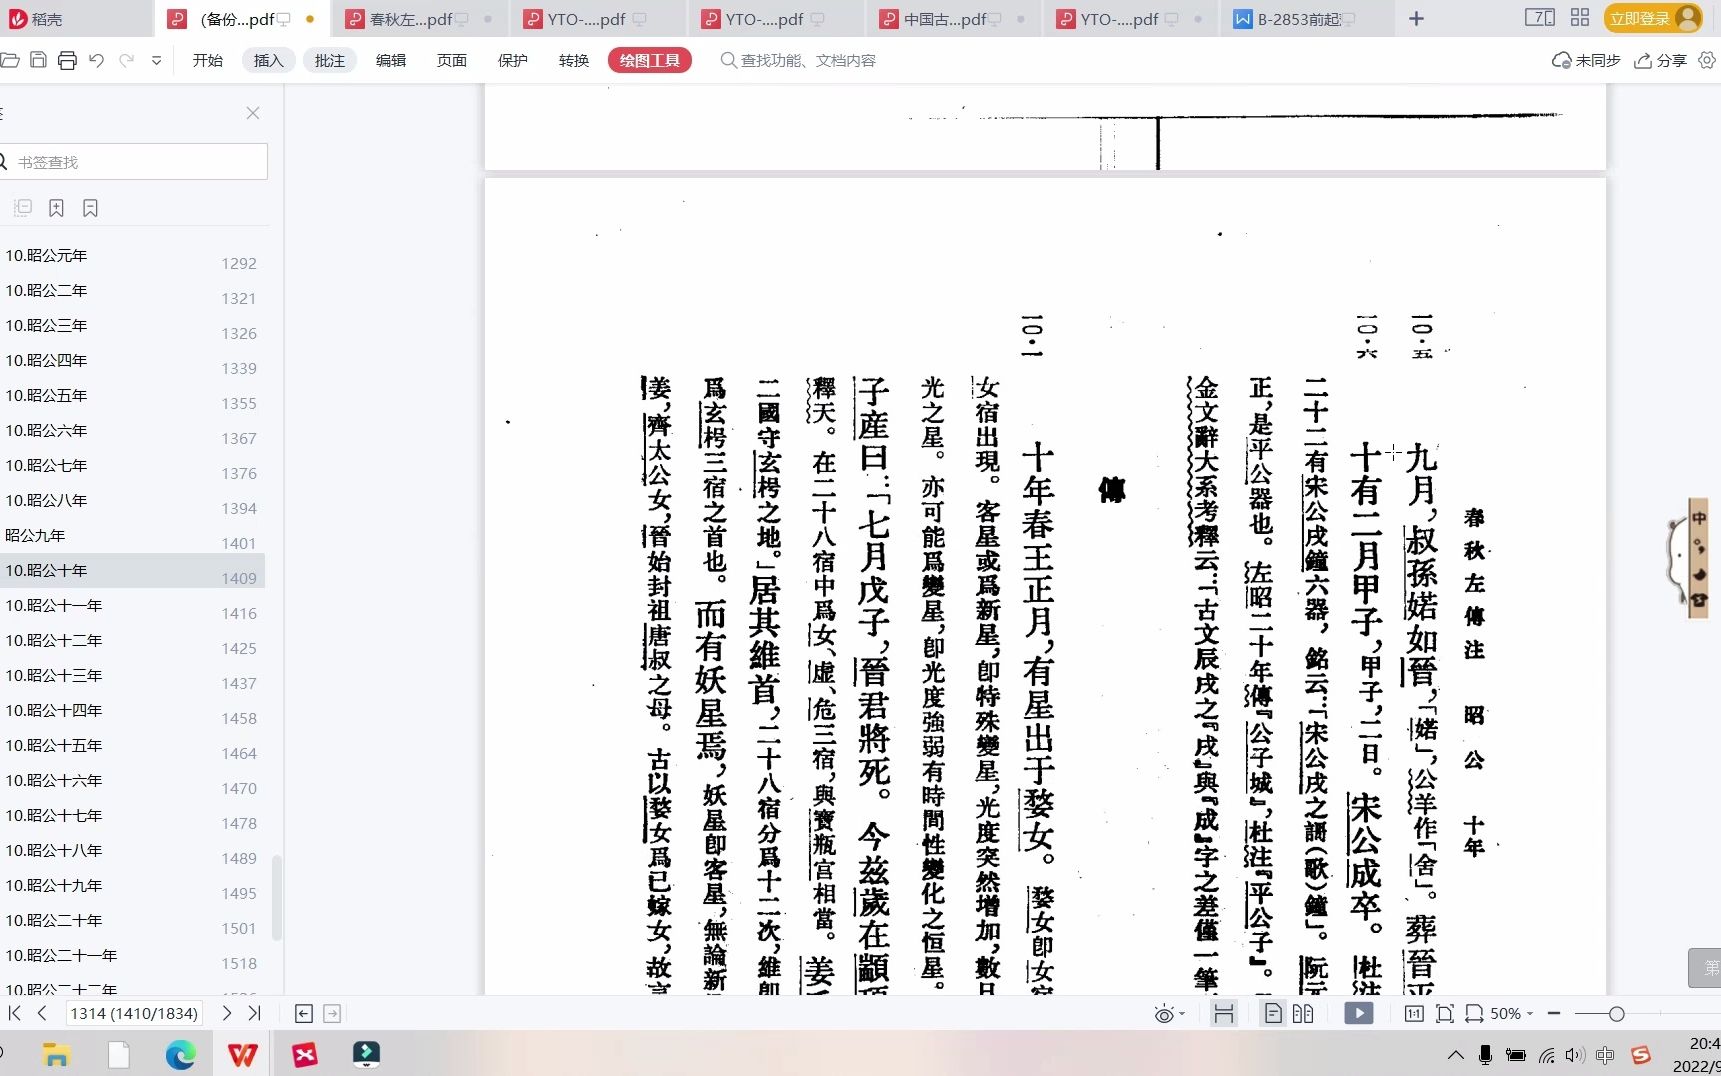
Task: Open the tab grid overview icon
Action: coord(1580,17)
